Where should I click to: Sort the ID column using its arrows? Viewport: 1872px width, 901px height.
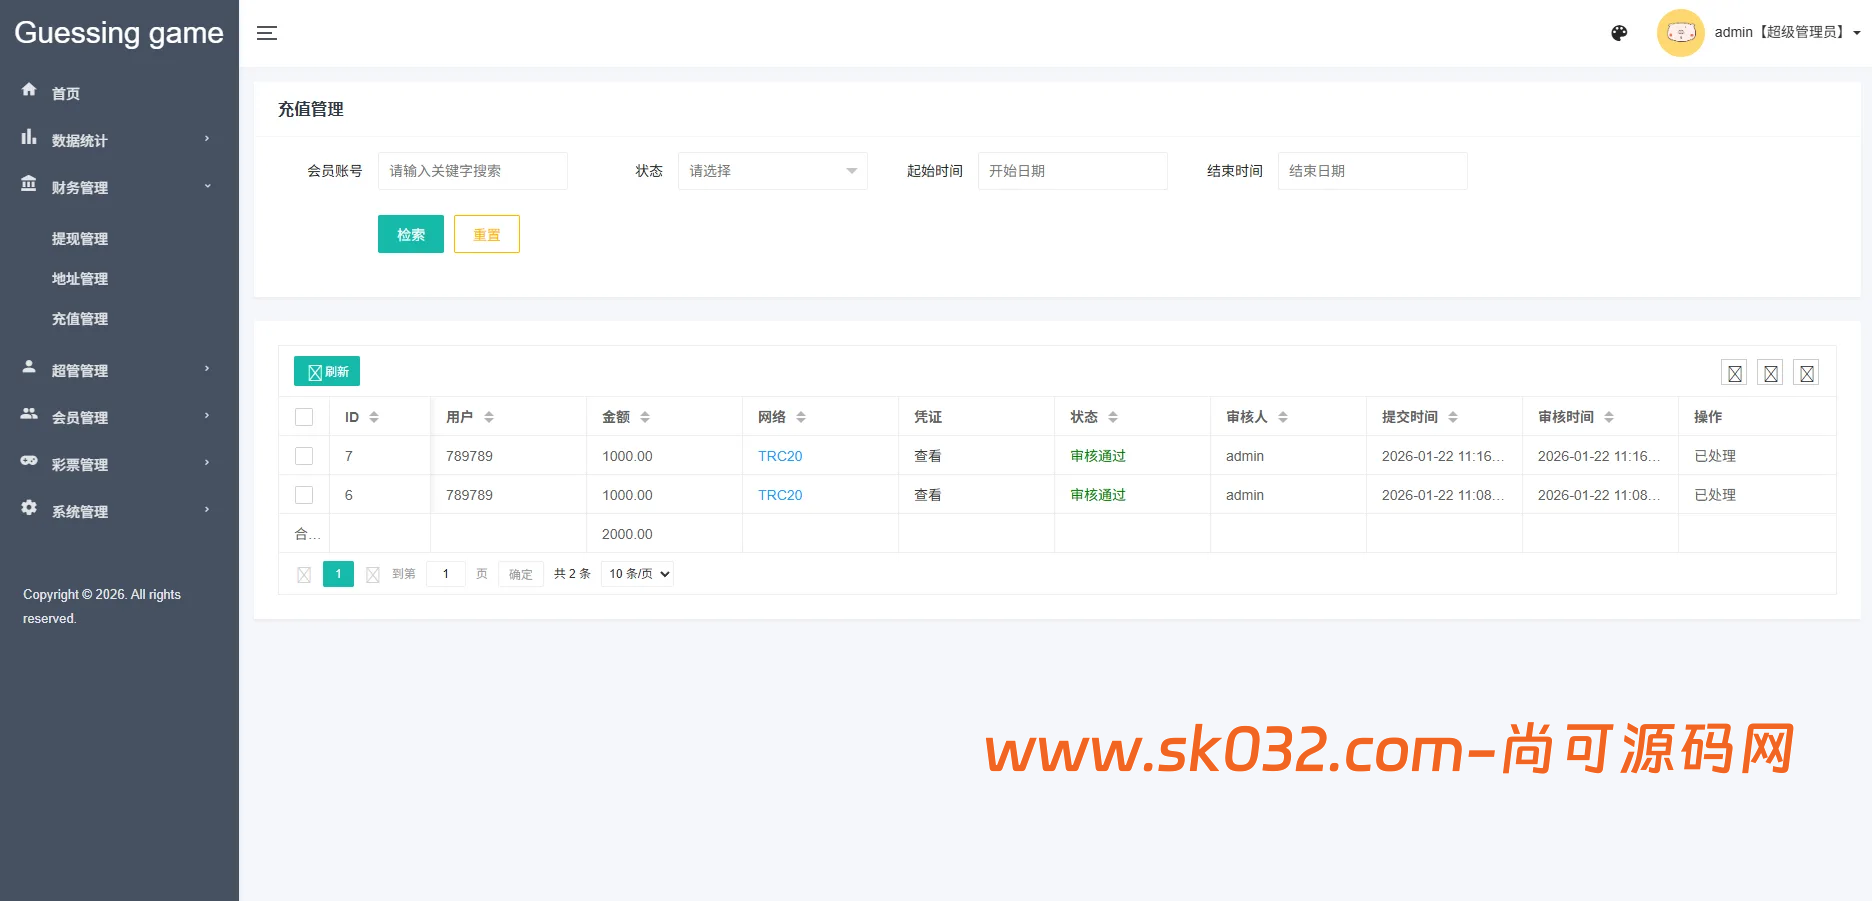(x=374, y=417)
